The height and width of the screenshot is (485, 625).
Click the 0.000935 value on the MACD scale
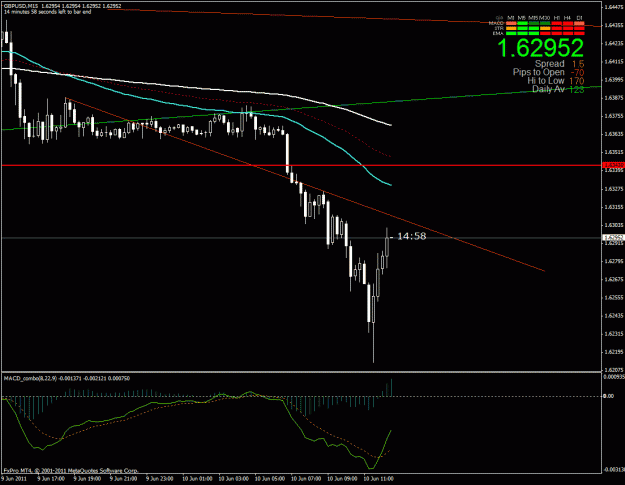613,377
